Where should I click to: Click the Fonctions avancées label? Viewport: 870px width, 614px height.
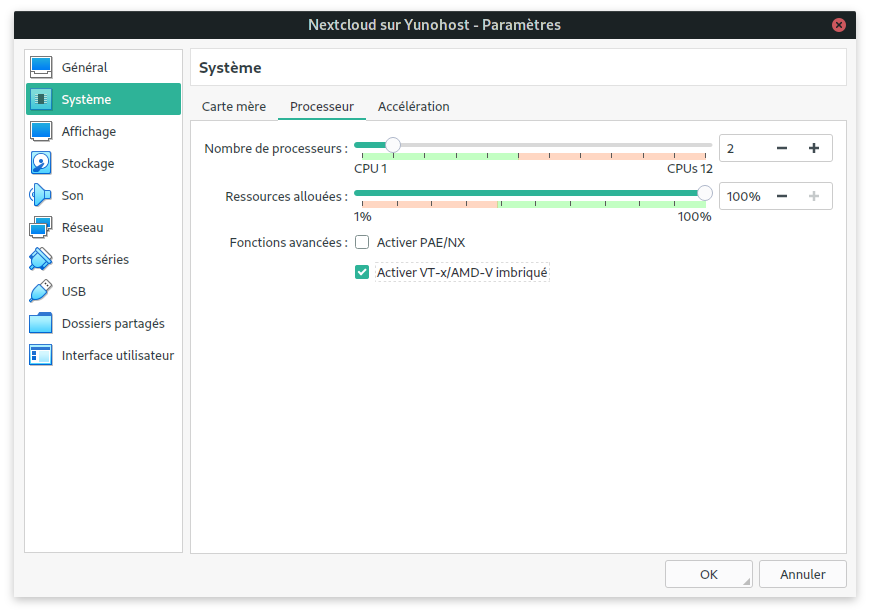(289, 242)
